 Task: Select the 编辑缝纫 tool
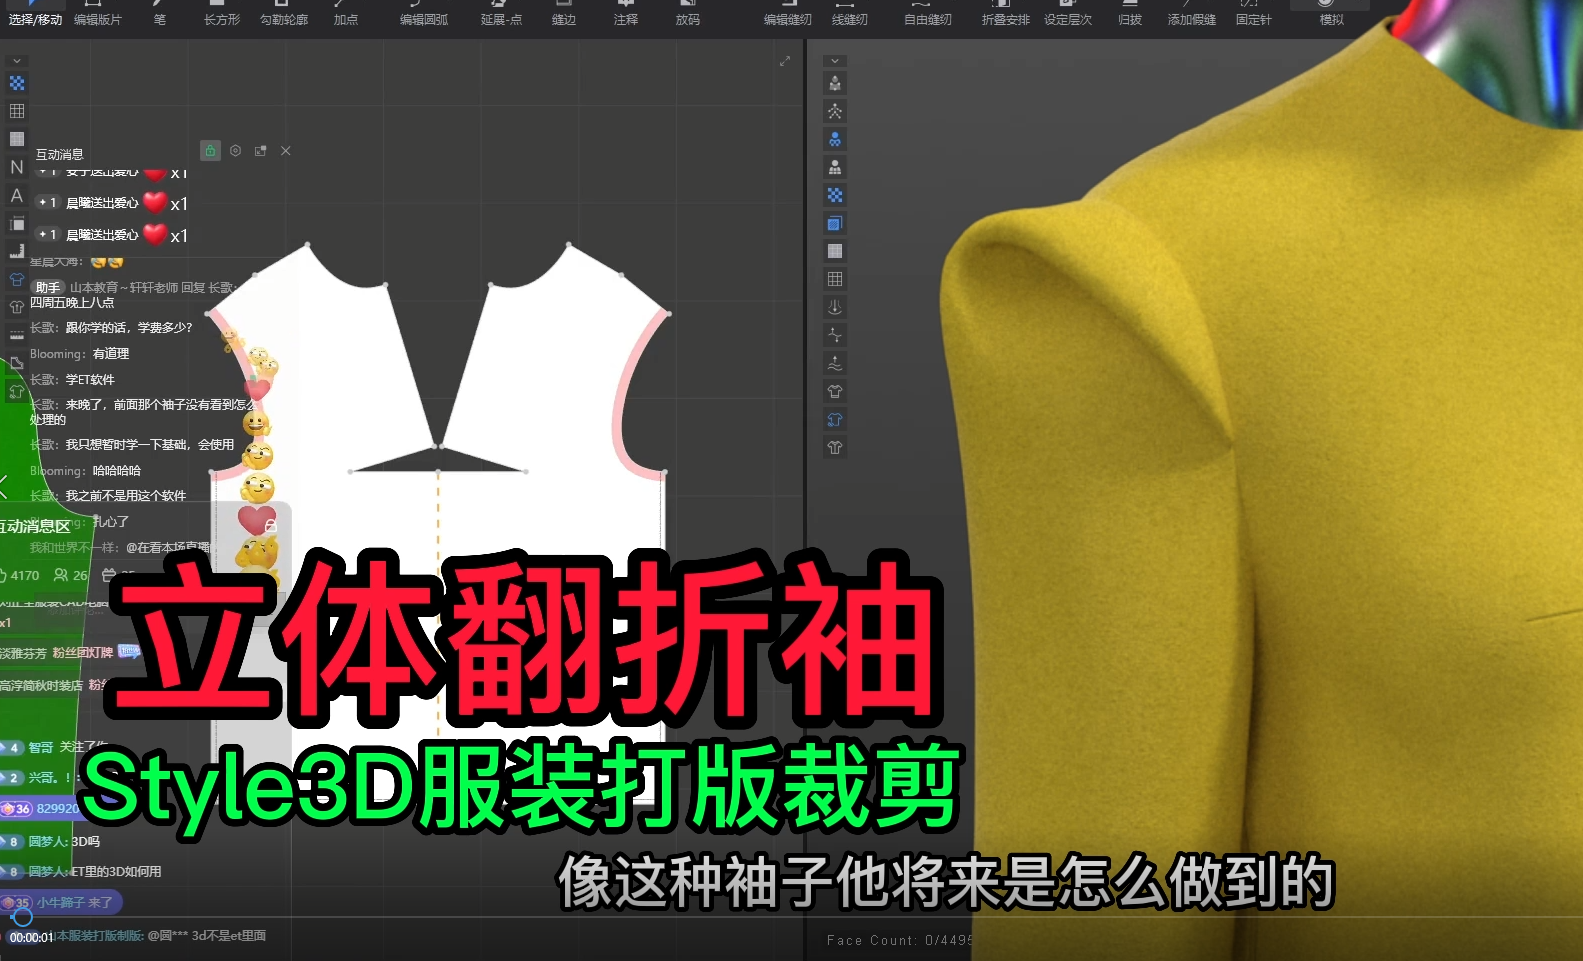788,14
